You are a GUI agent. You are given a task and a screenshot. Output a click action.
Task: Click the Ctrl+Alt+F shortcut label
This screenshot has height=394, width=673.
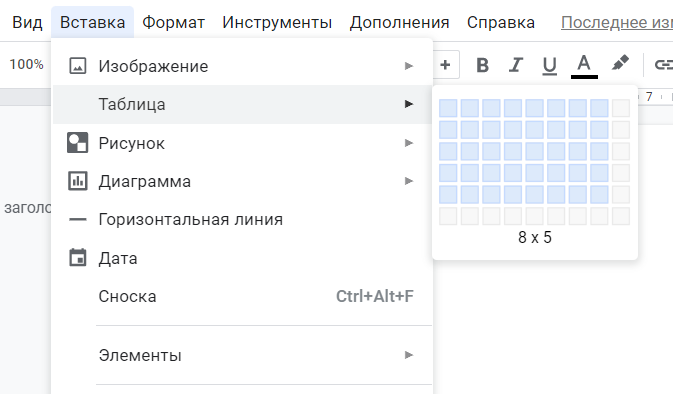[375, 296]
